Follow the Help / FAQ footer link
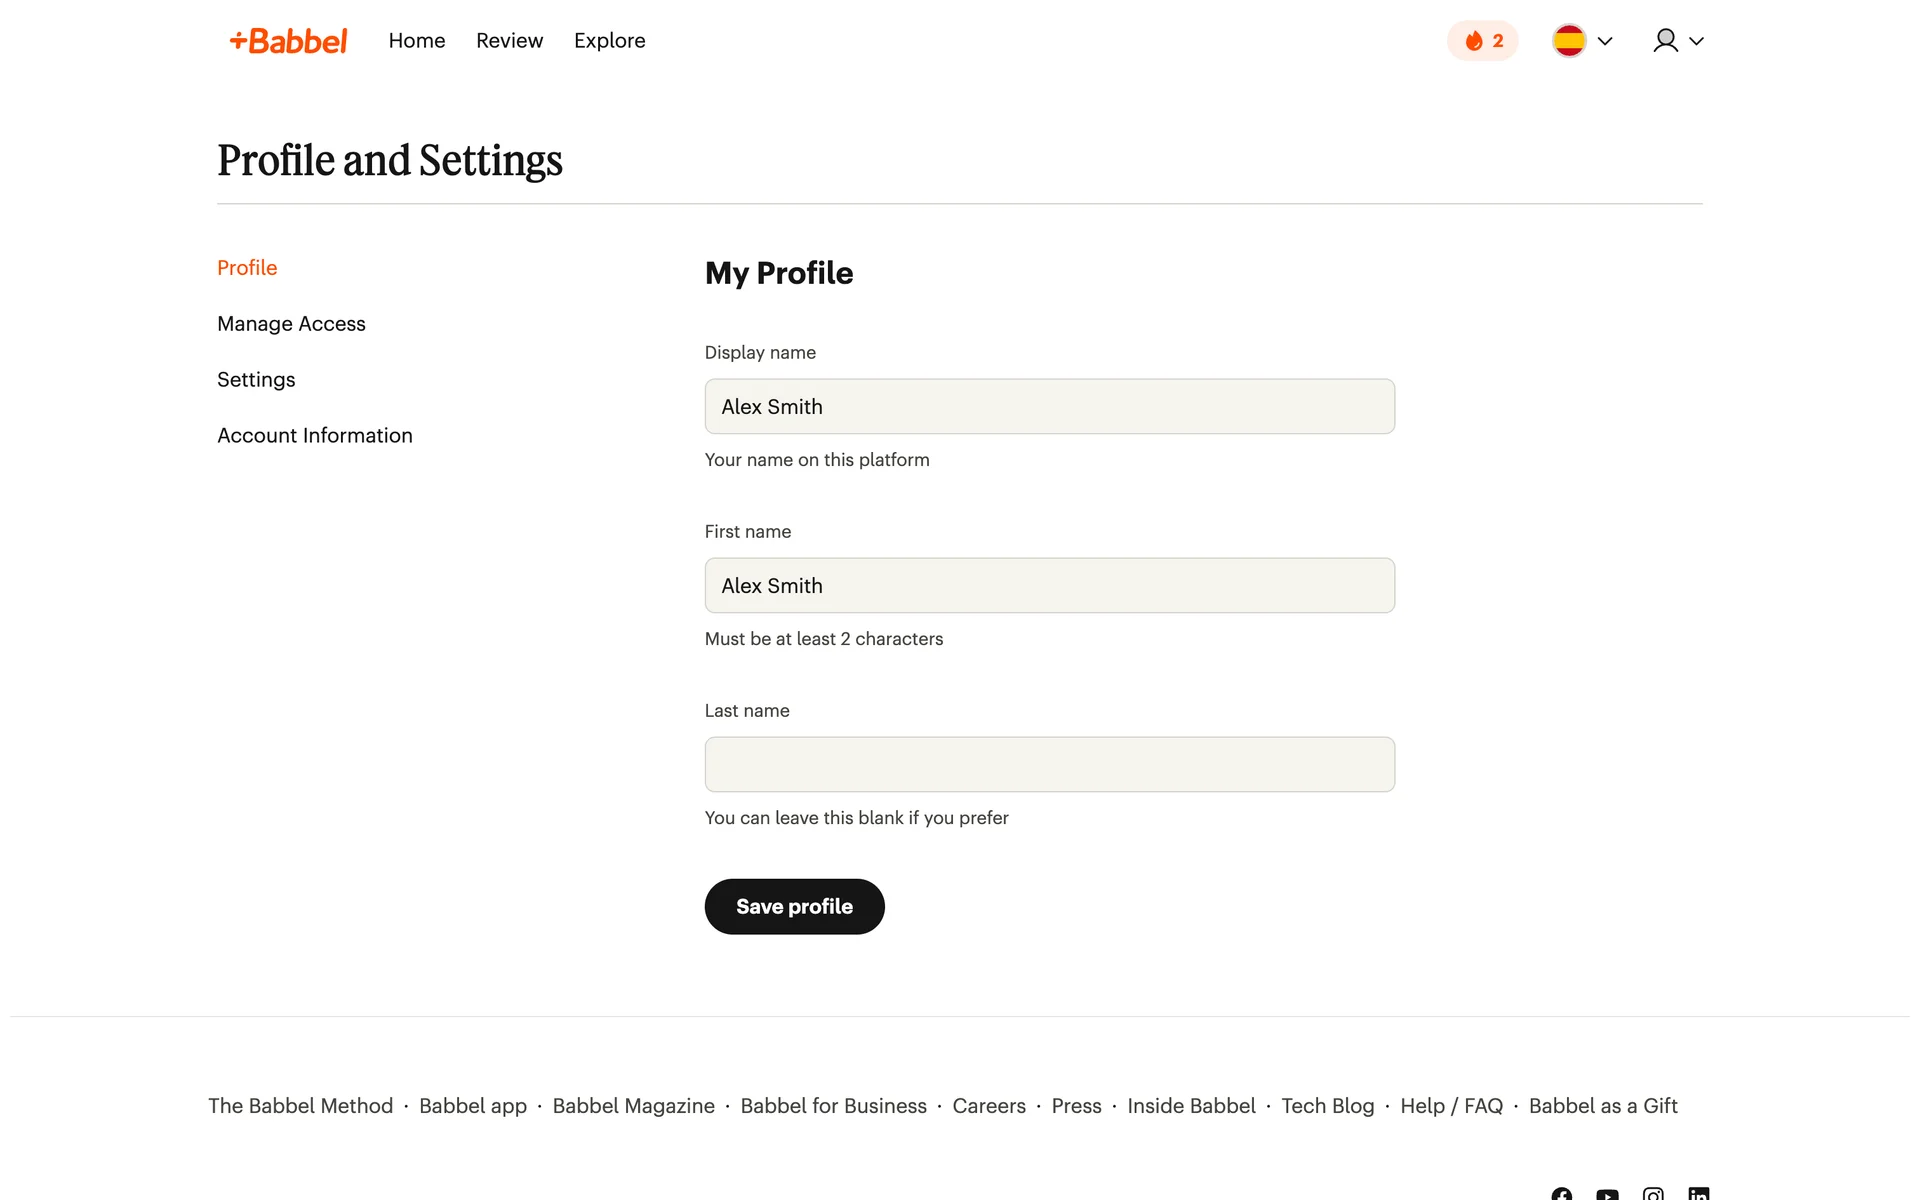 1451,1106
